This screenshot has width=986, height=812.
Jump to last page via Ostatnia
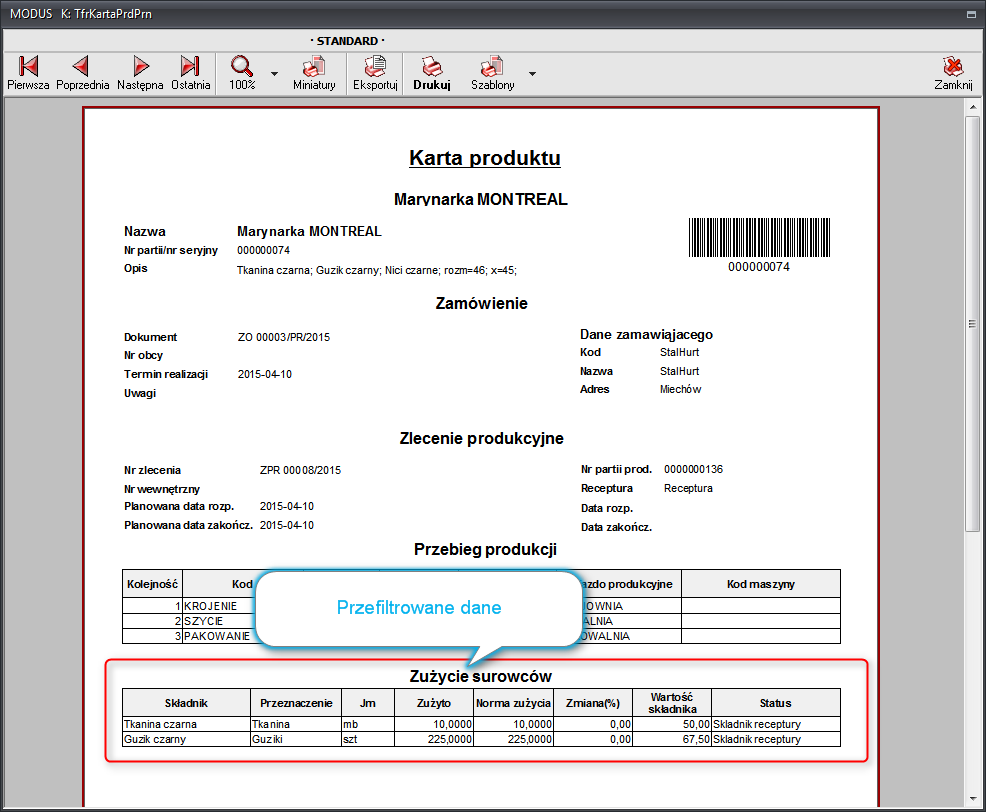pyautogui.click(x=190, y=73)
